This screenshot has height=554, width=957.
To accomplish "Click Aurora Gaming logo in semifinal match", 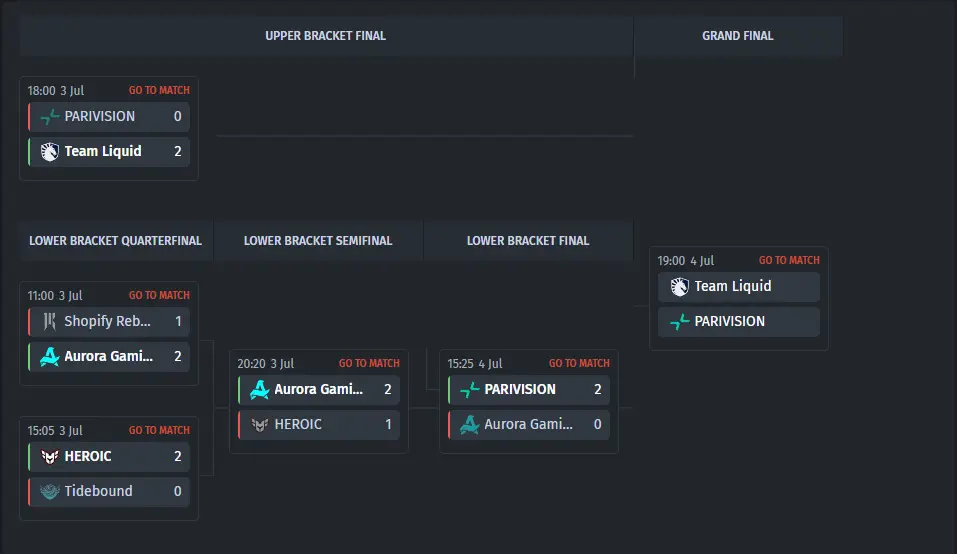I will coord(259,389).
